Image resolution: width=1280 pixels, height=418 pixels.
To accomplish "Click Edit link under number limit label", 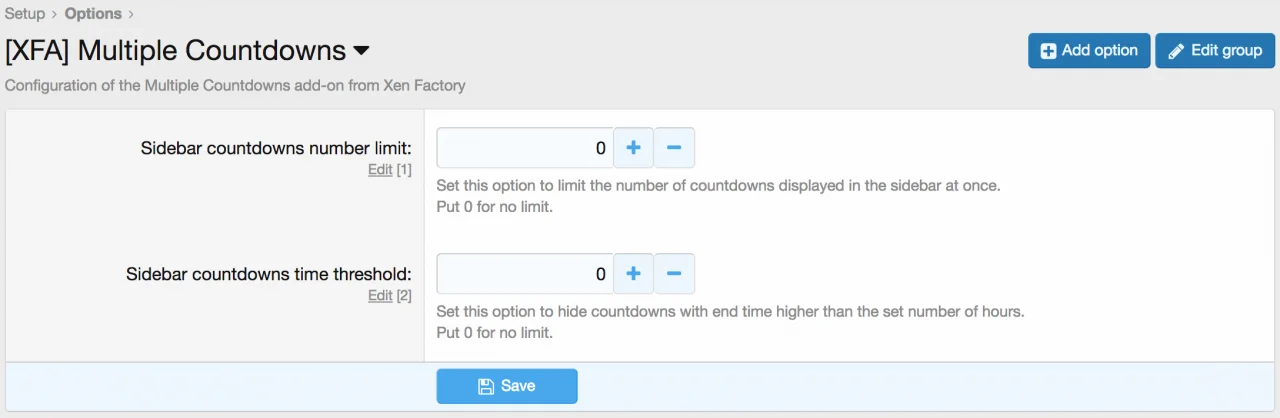I will 380,170.
